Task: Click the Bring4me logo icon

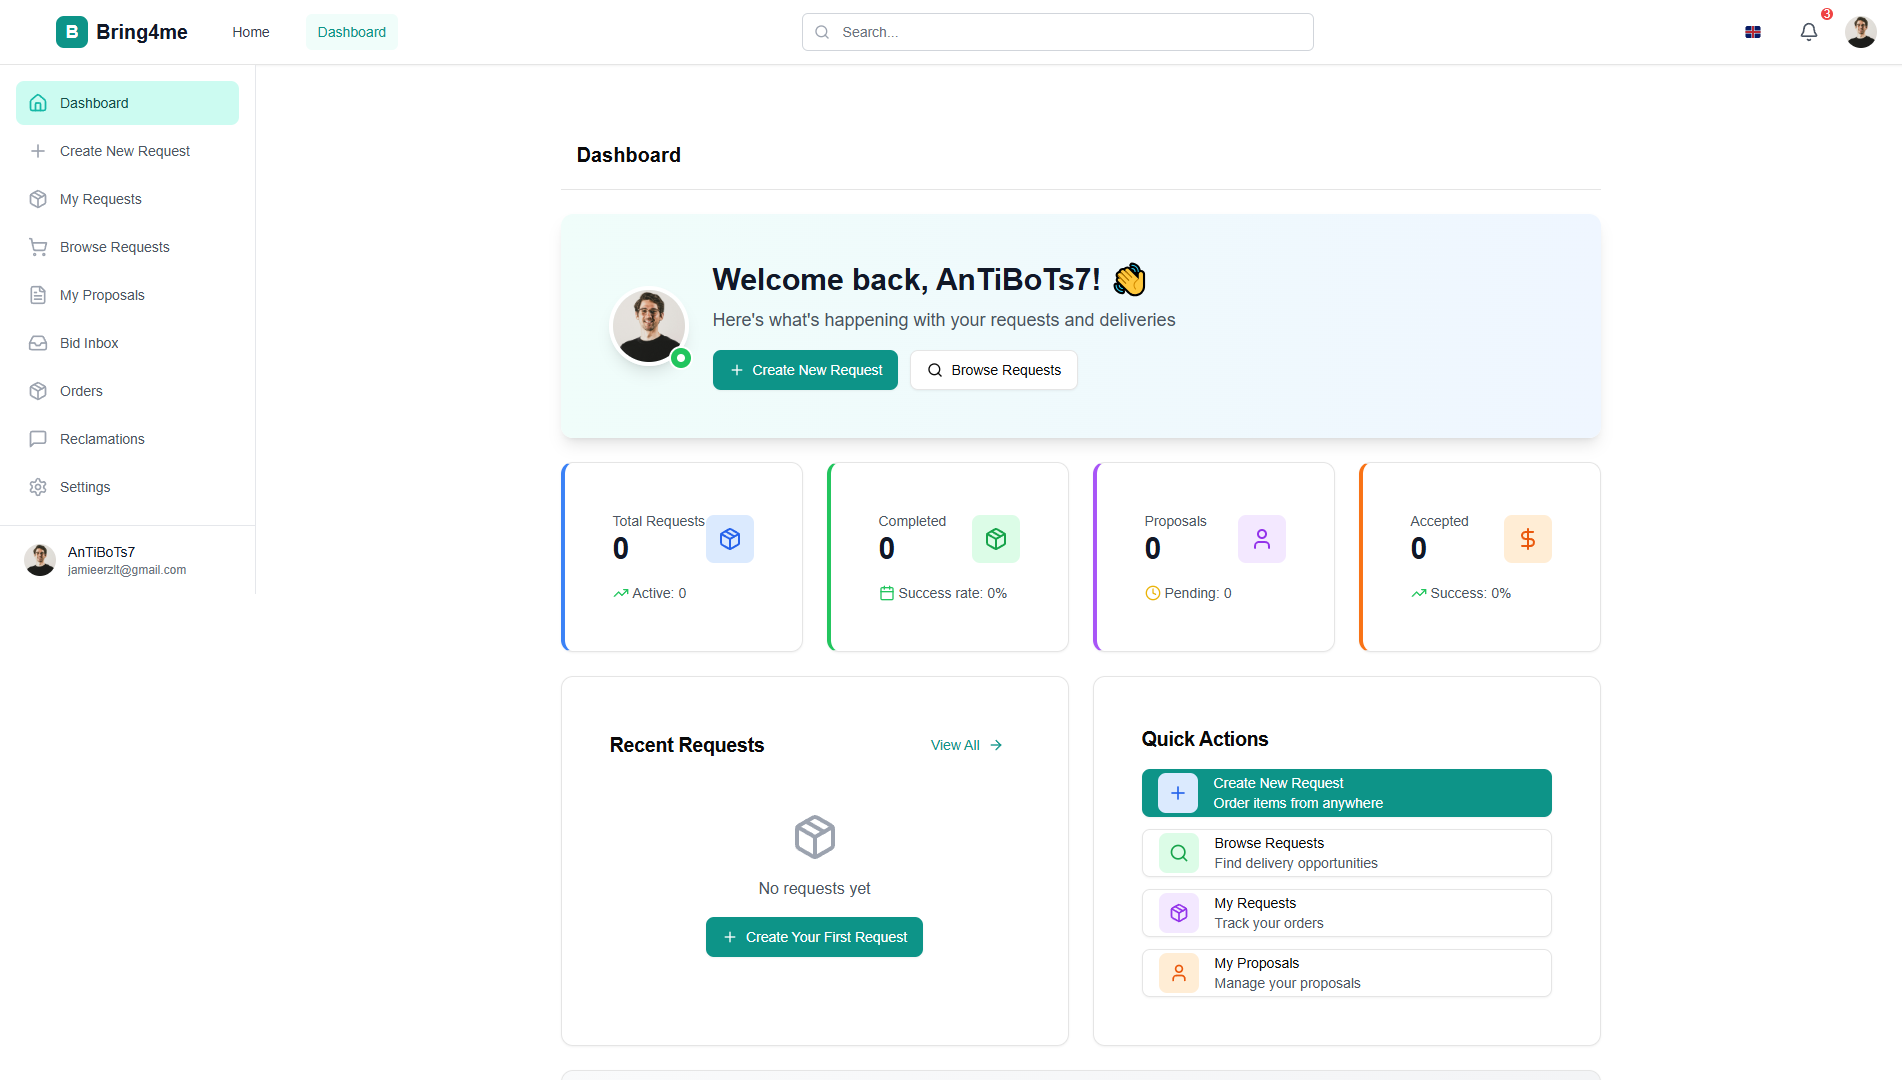Action: point(71,32)
